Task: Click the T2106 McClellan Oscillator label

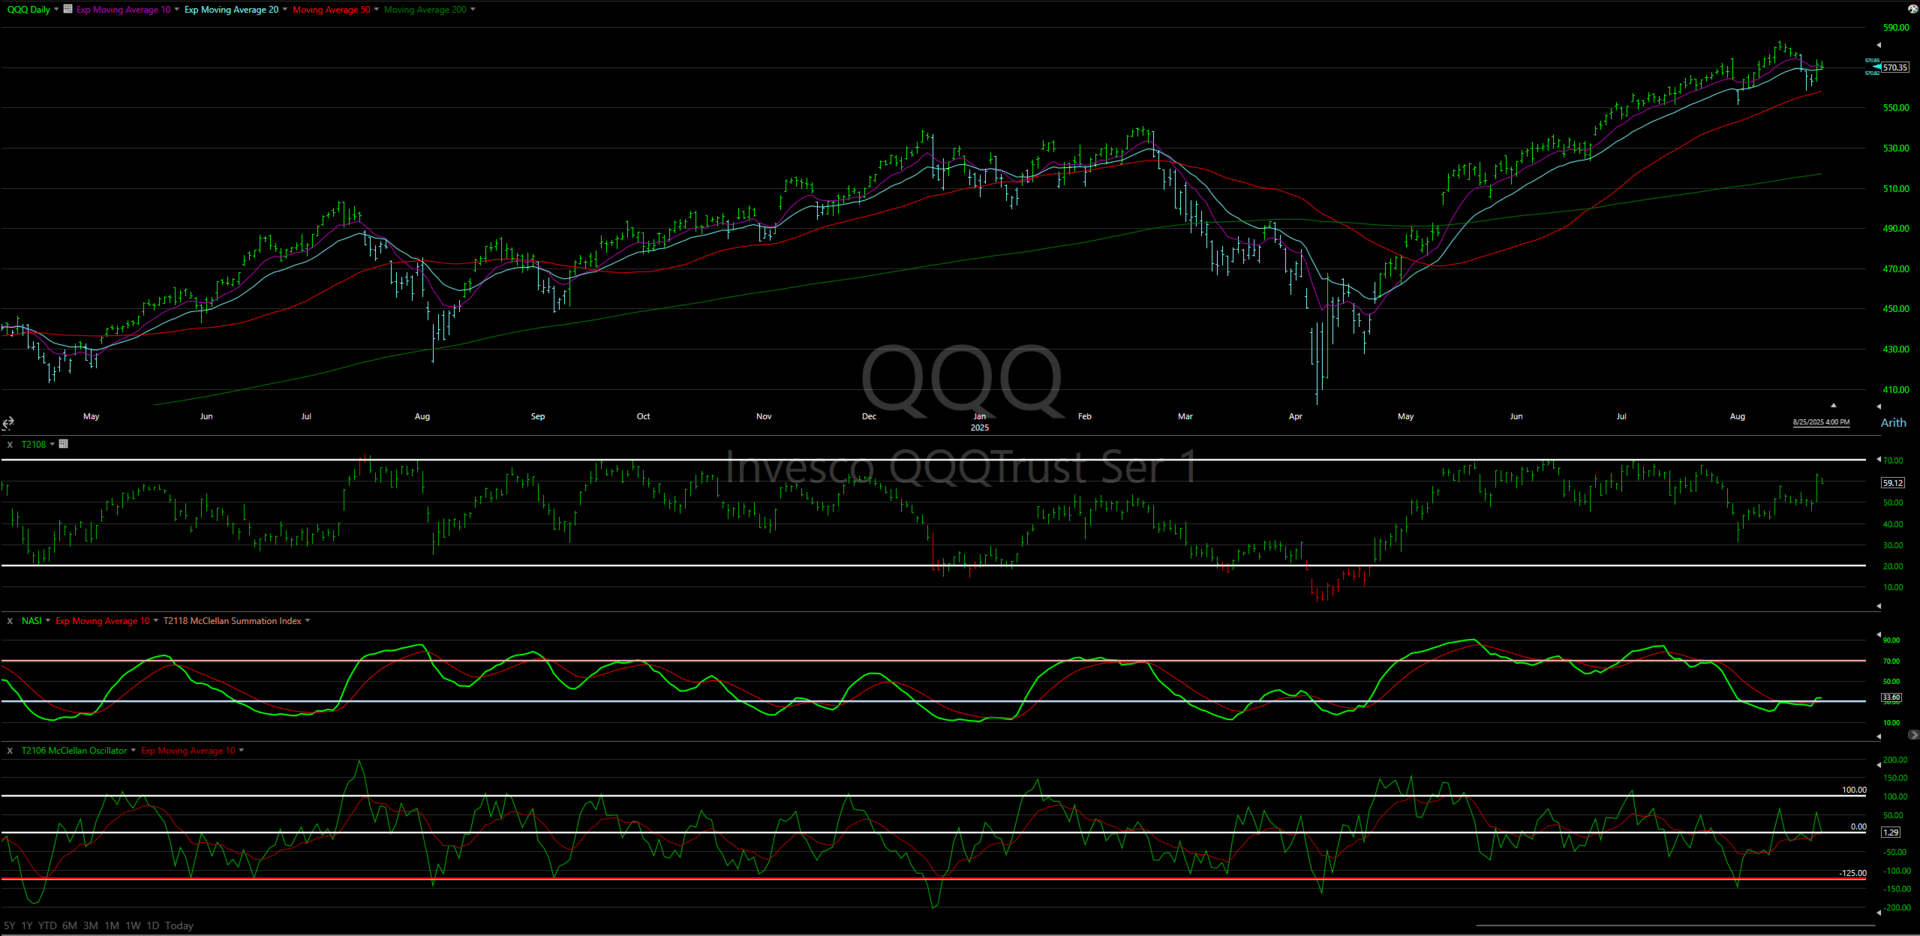Action: 74,751
